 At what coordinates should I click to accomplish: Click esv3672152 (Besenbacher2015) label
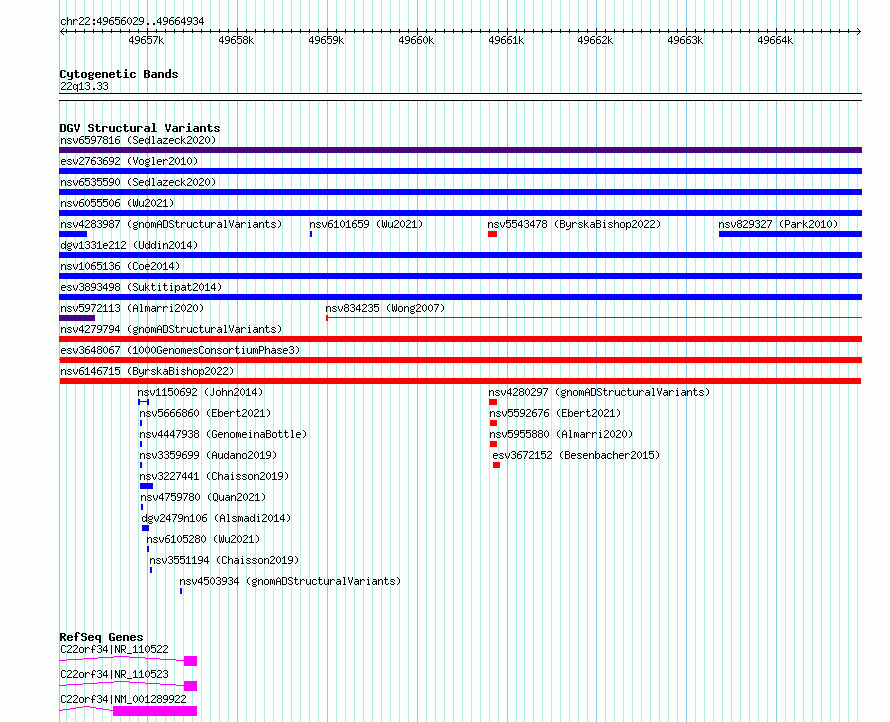(577, 455)
